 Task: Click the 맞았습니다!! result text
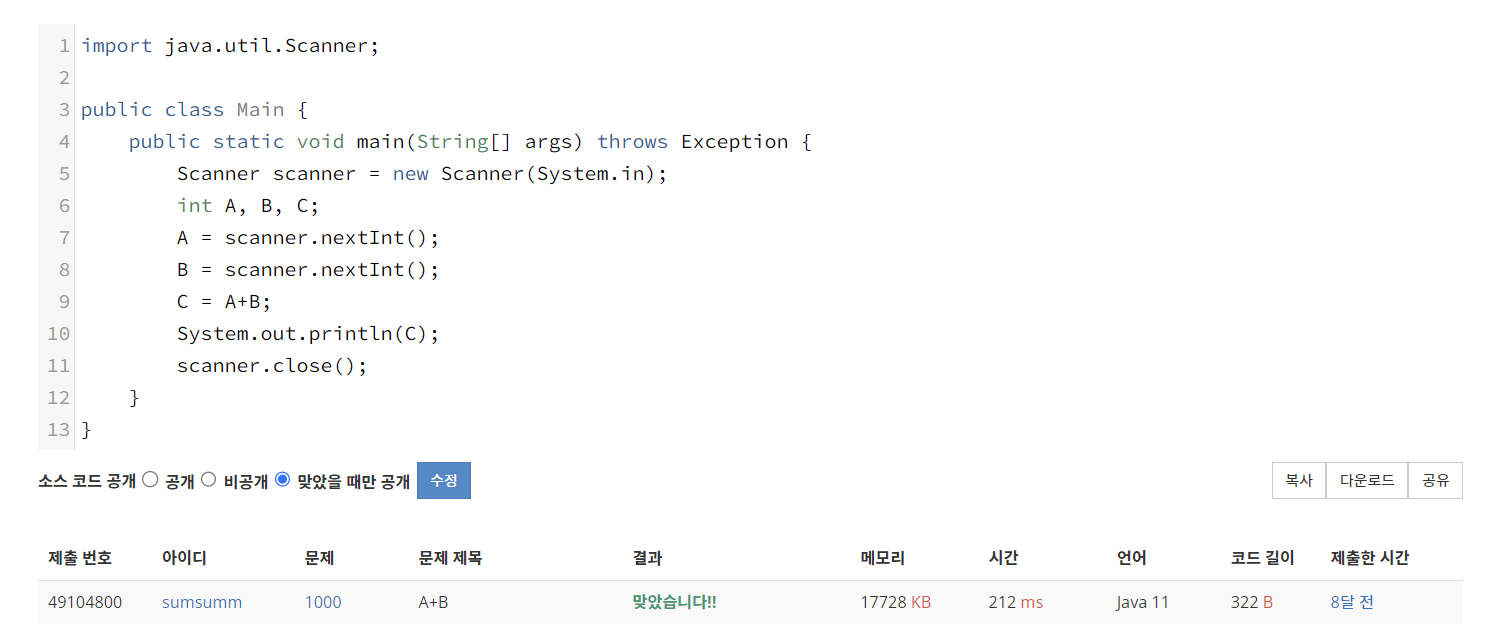coord(674,602)
